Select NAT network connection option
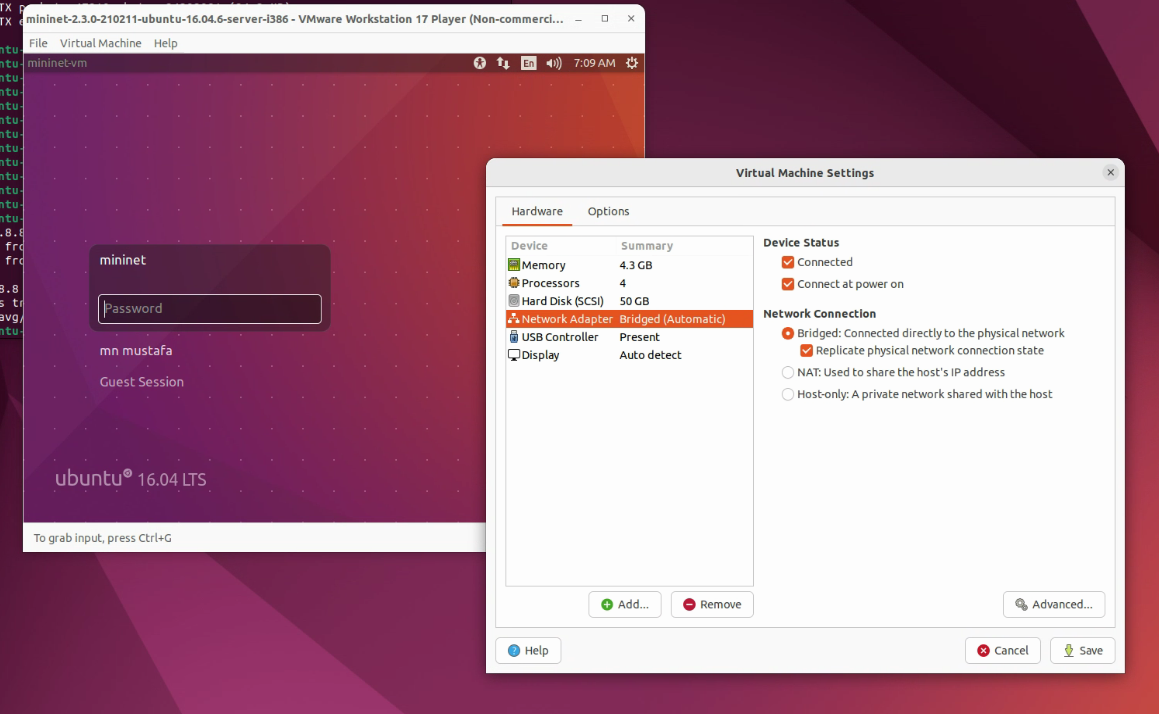1159x714 pixels. 788,373
